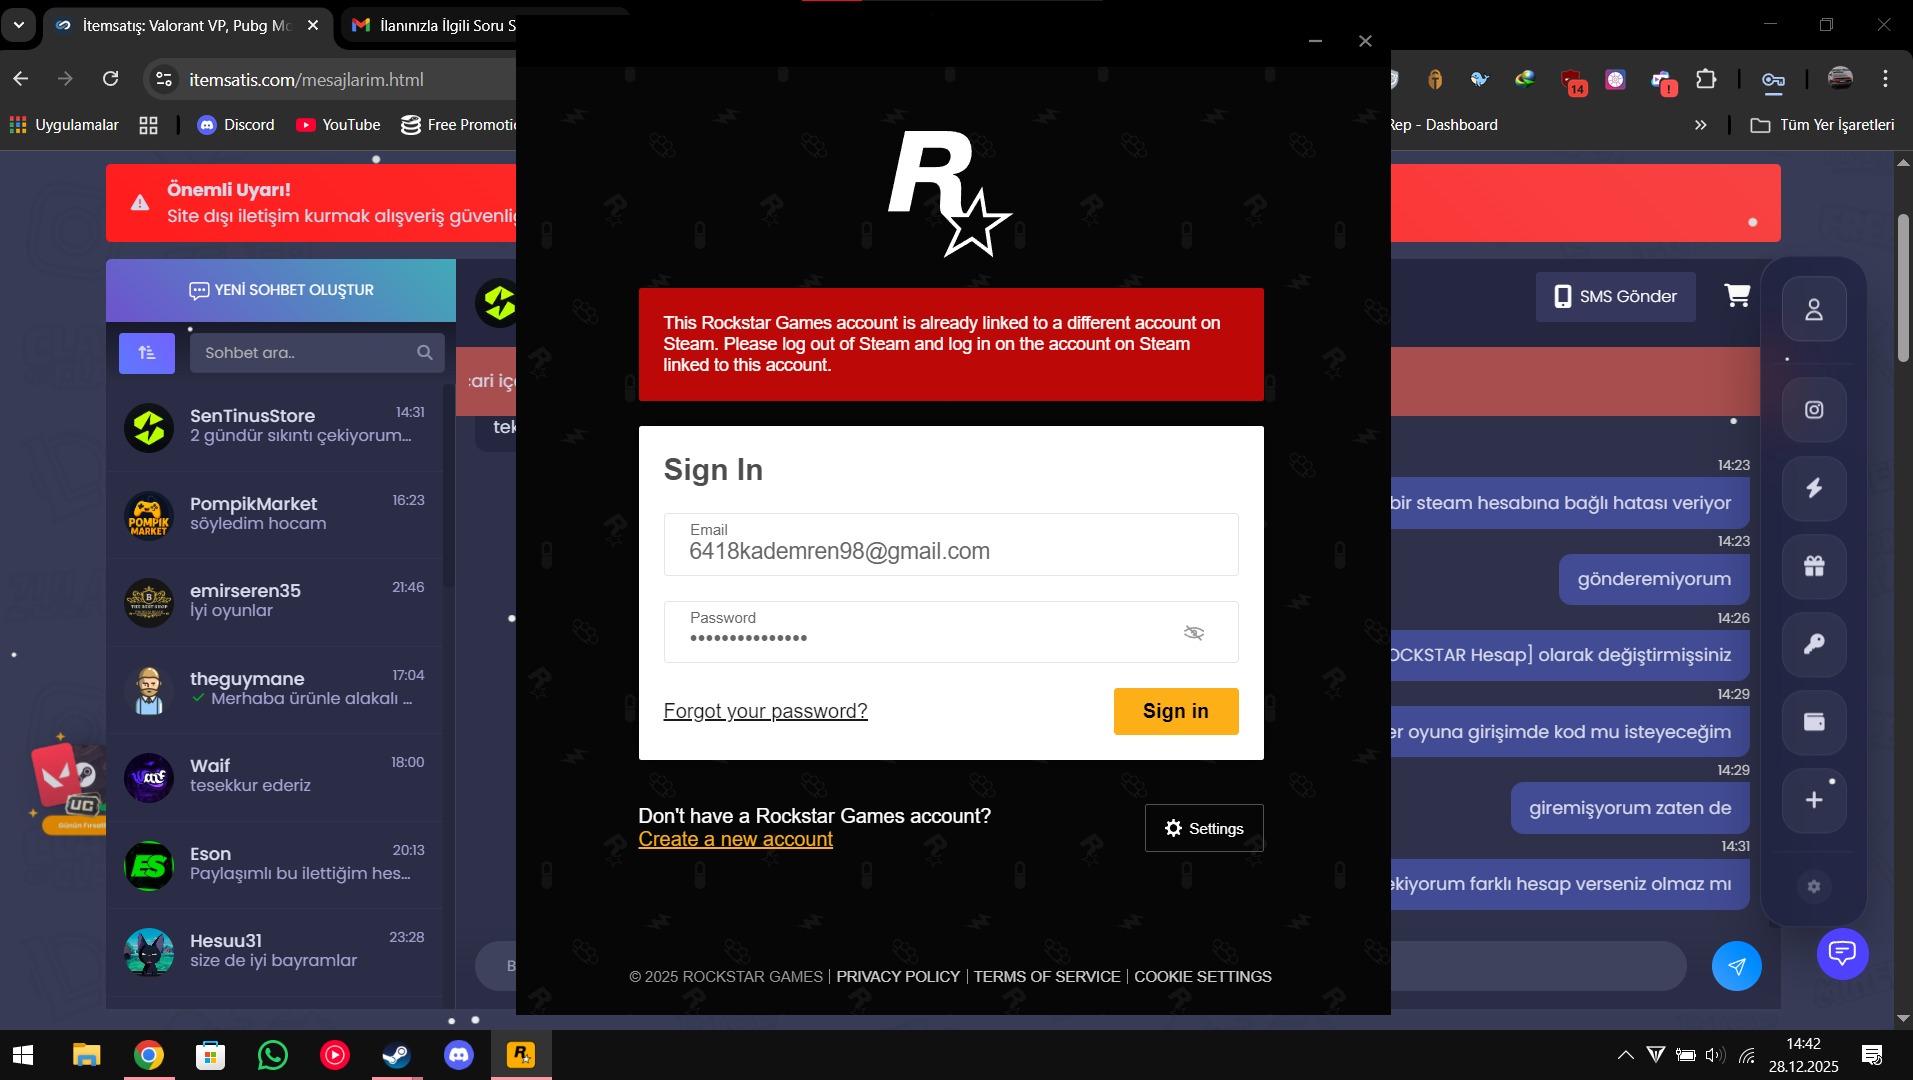The width and height of the screenshot is (1913, 1080).
Task: Open SenTinusStore conversation
Action: click(275, 426)
